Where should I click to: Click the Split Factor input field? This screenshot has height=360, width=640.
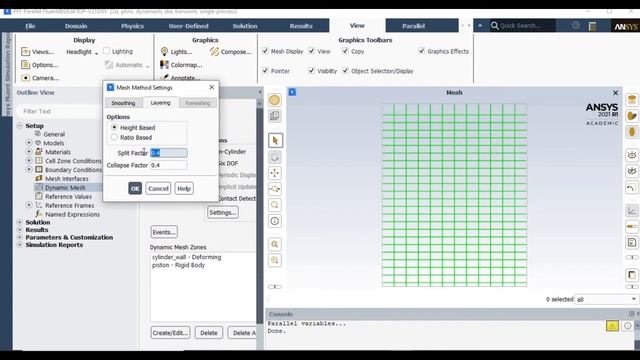169,153
